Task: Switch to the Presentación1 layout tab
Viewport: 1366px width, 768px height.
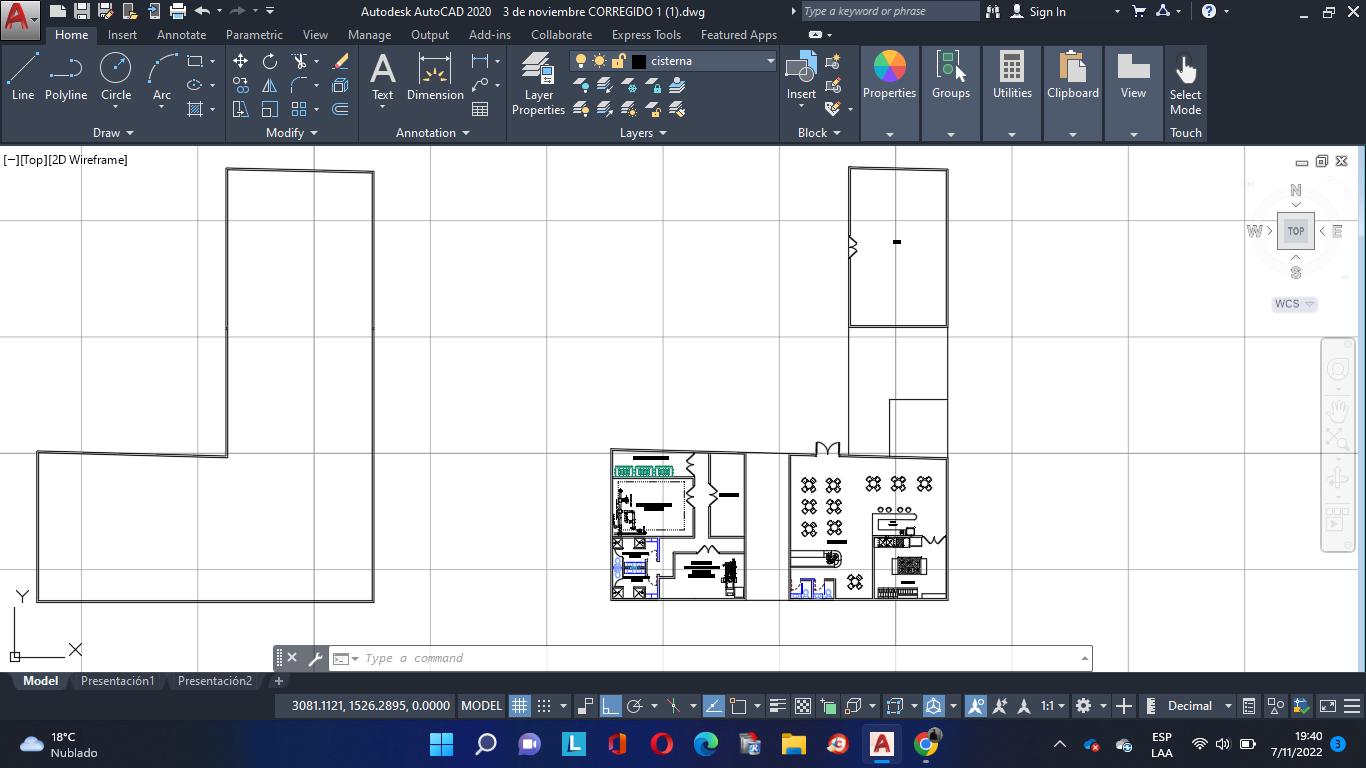Action: pos(118,681)
